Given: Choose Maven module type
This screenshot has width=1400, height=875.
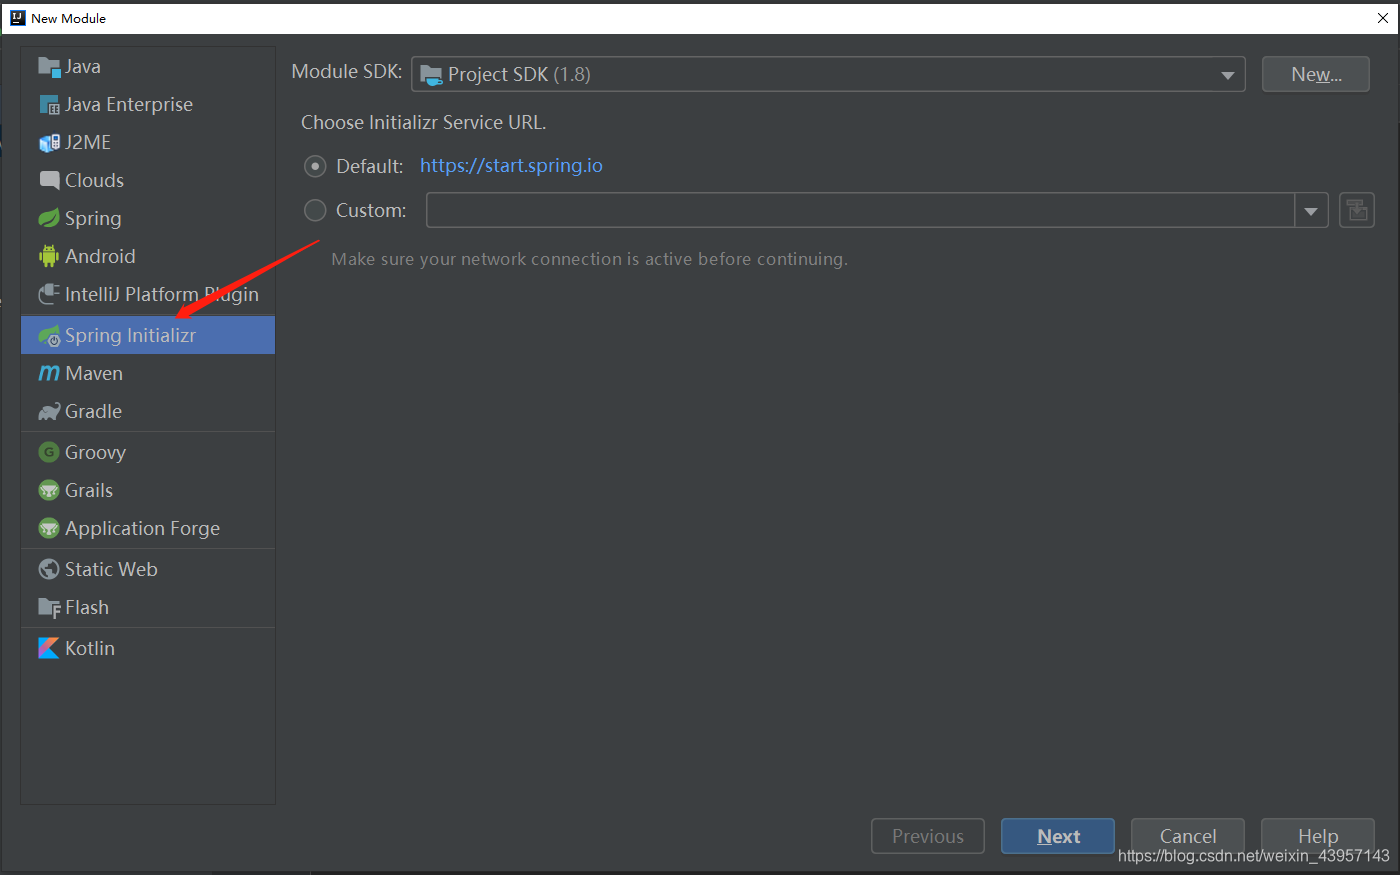Looking at the screenshot, I should coord(148,374).
